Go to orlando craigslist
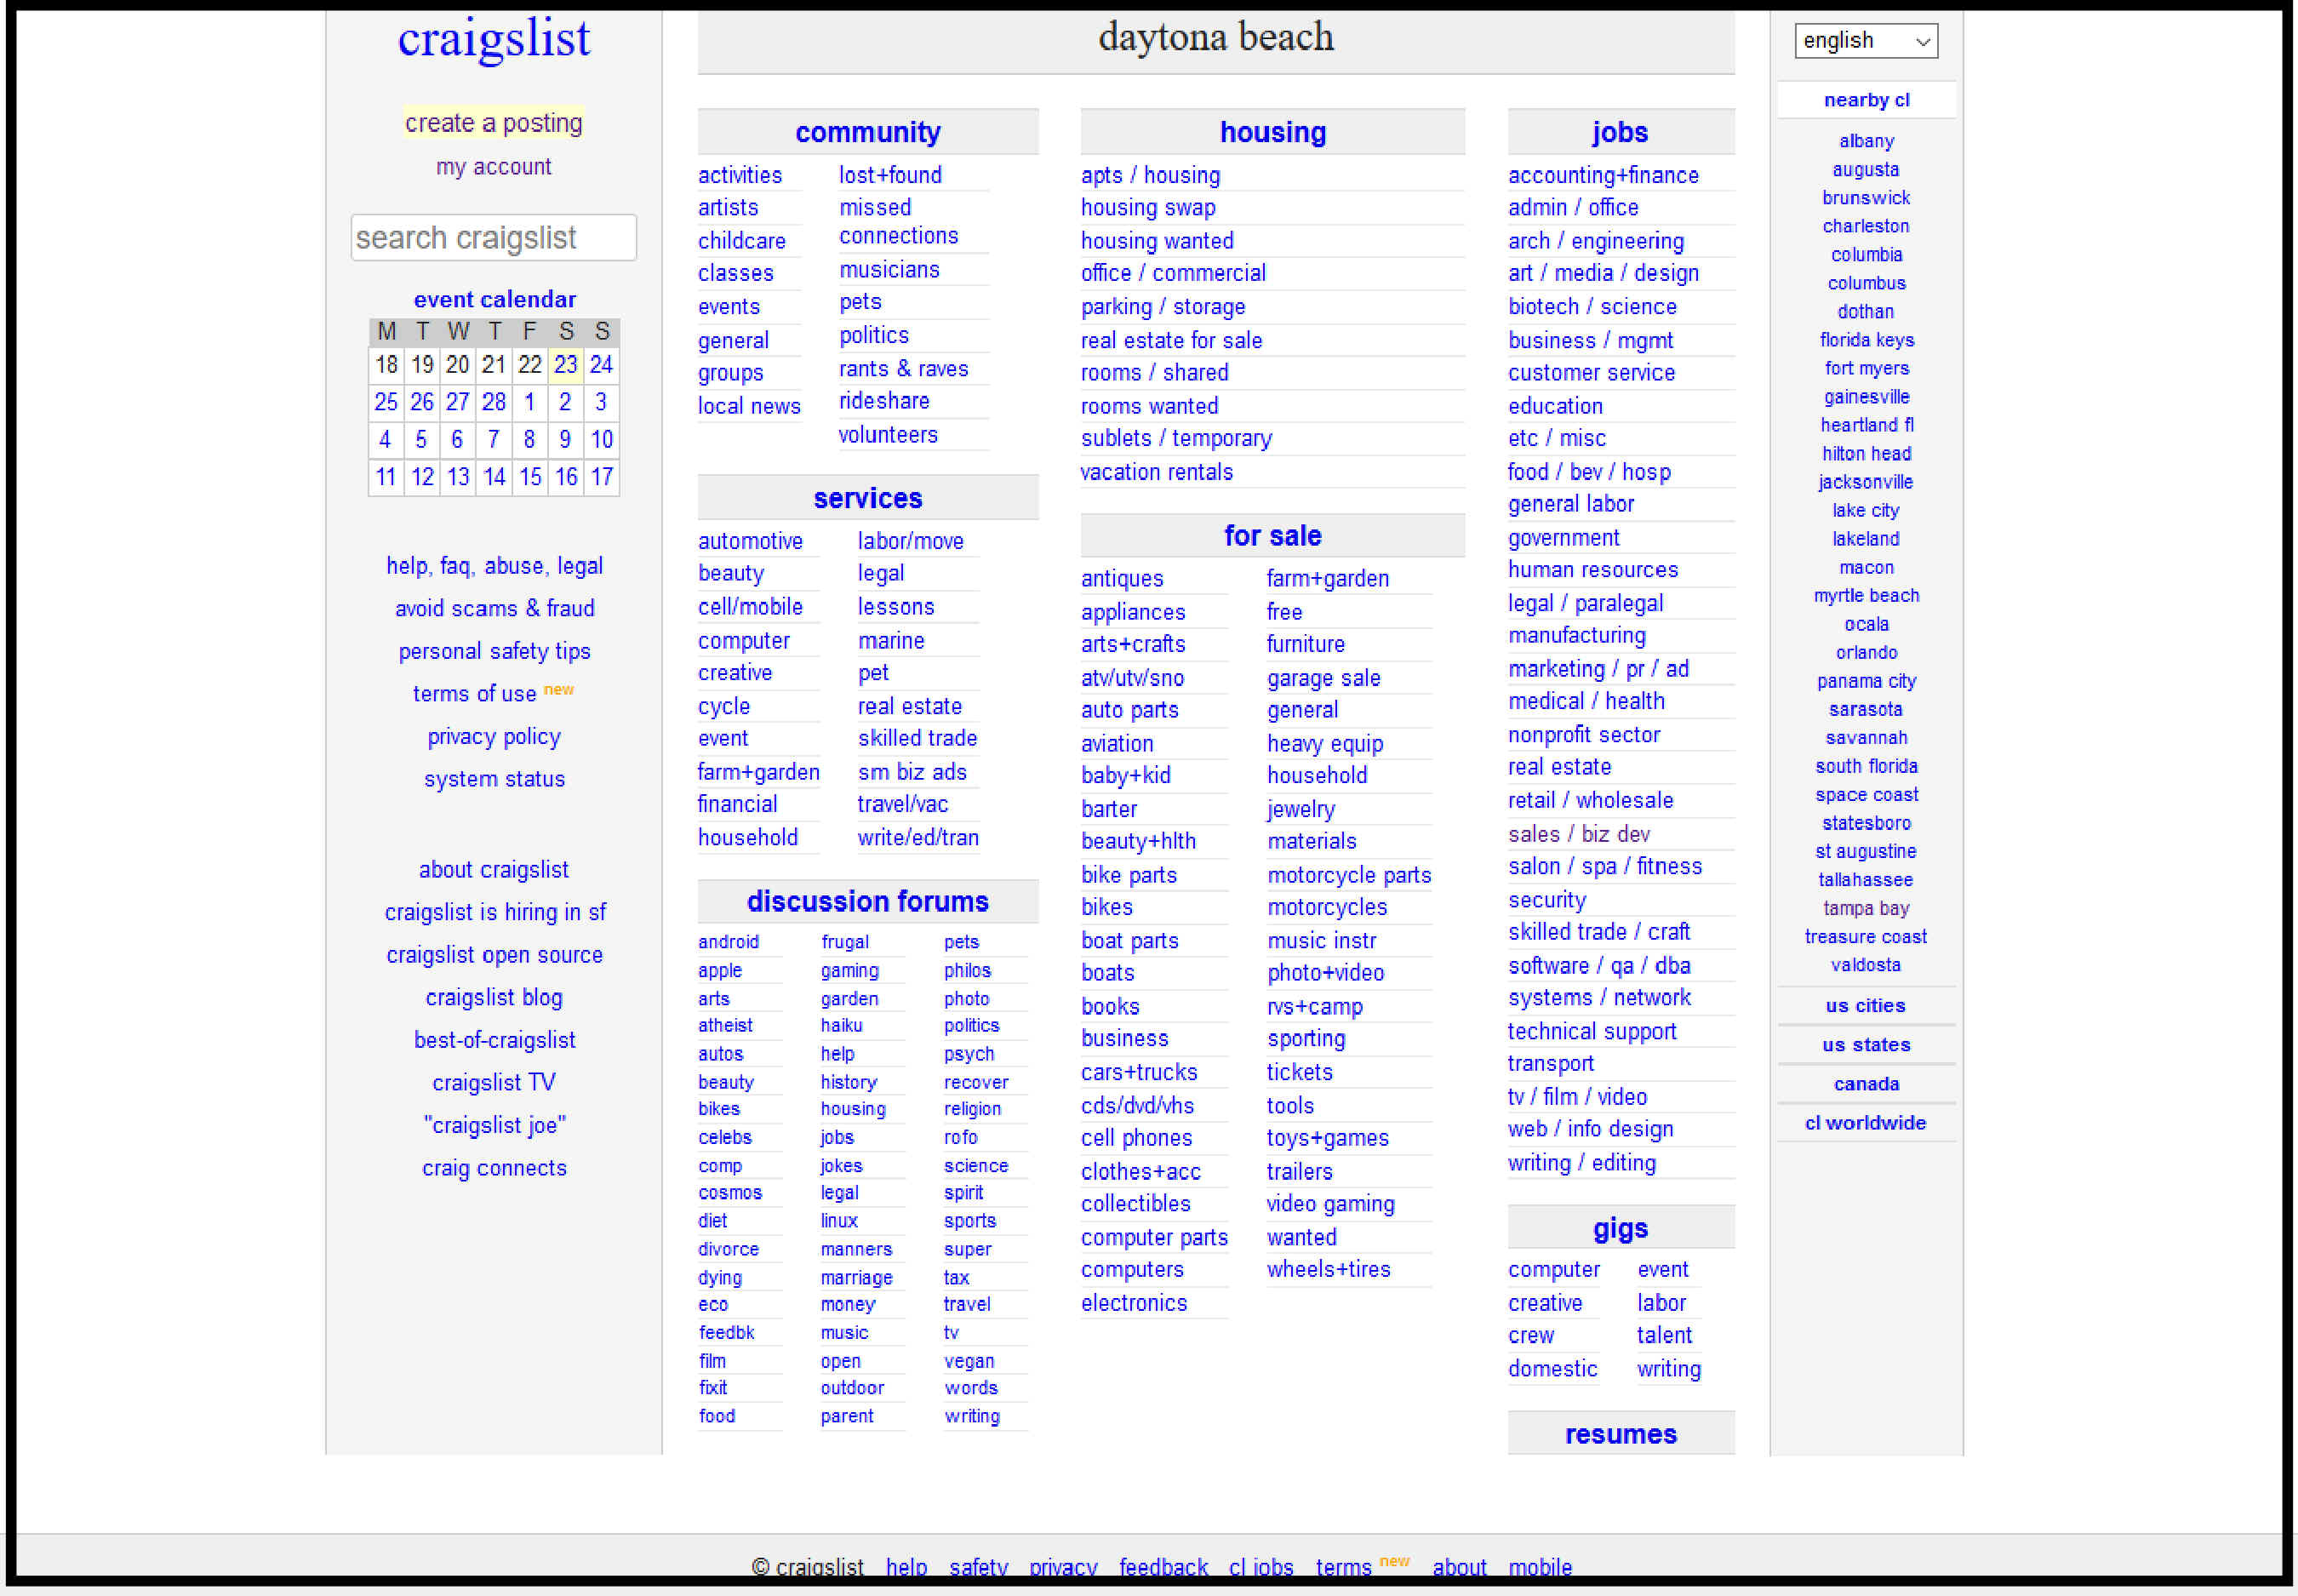This screenshot has width=2298, height=1596. [1866, 652]
